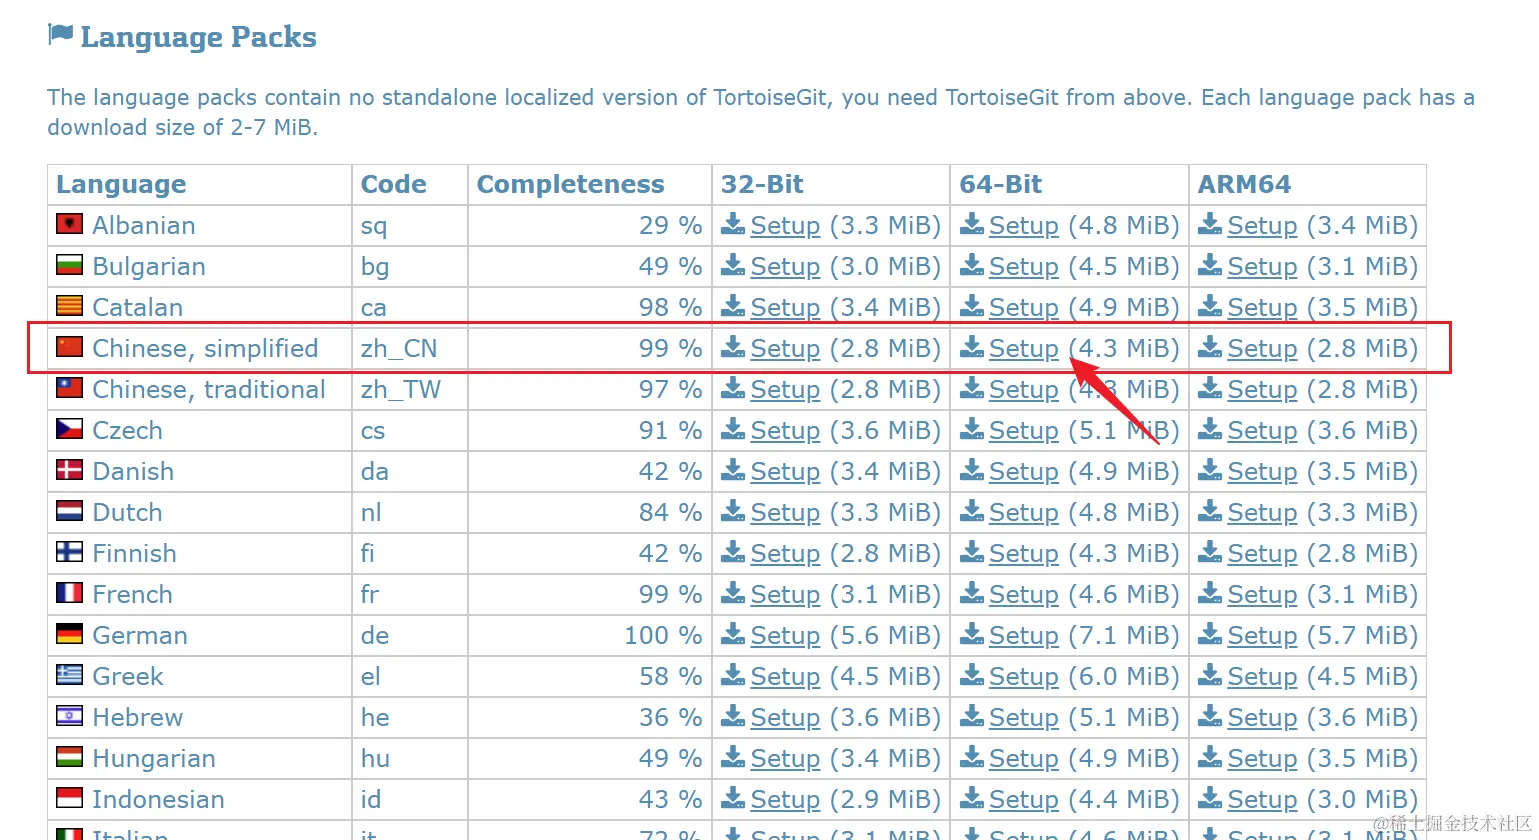This screenshot has height=840, width=1539.
Task: Click the 'Greek' language name
Action: 128,676
